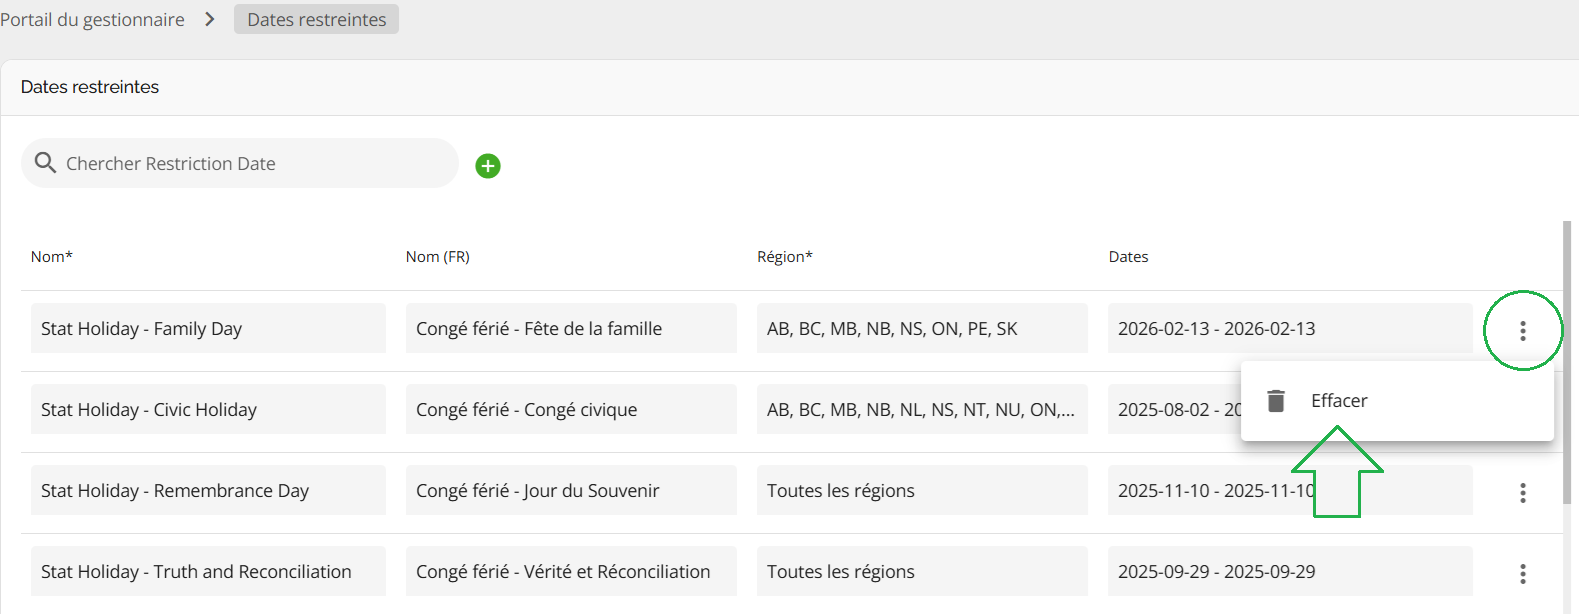Click the trash icon in the popup menu
The width and height of the screenshot is (1579, 614).
(1276, 401)
